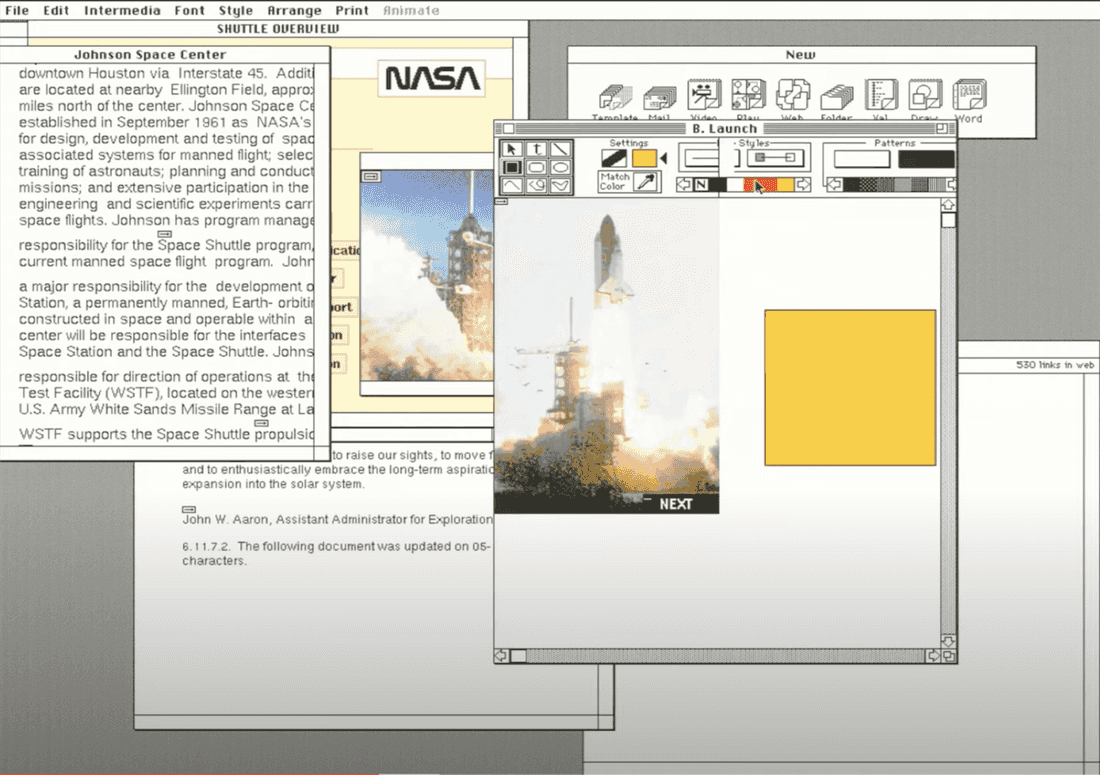The height and width of the screenshot is (775, 1100).
Task: Open a new Video document
Action: pos(704,95)
